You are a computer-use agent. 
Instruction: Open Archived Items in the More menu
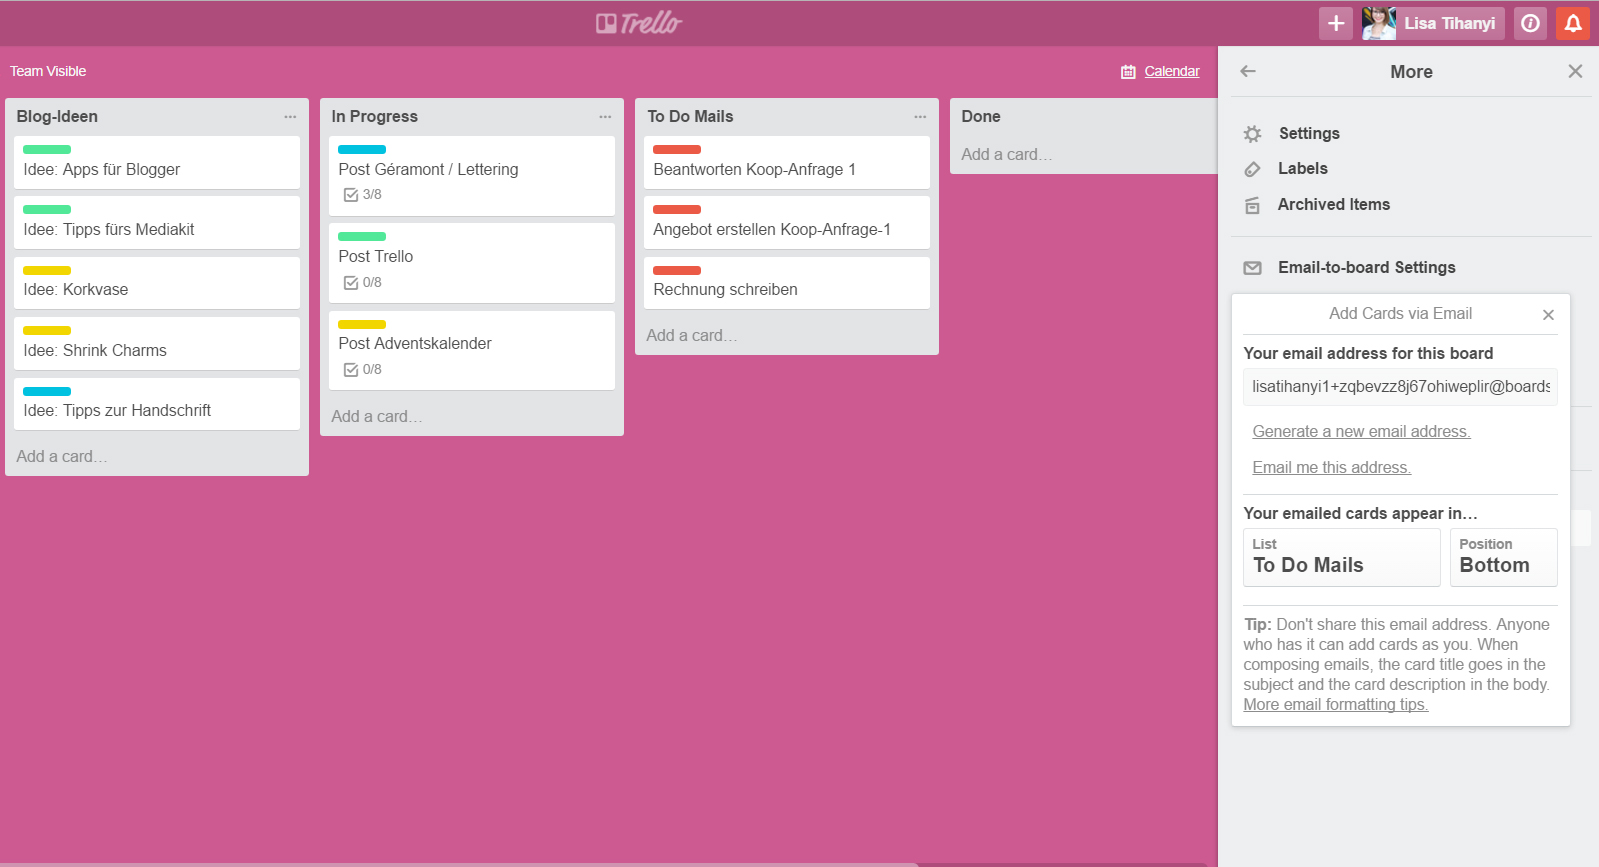click(1333, 205)
